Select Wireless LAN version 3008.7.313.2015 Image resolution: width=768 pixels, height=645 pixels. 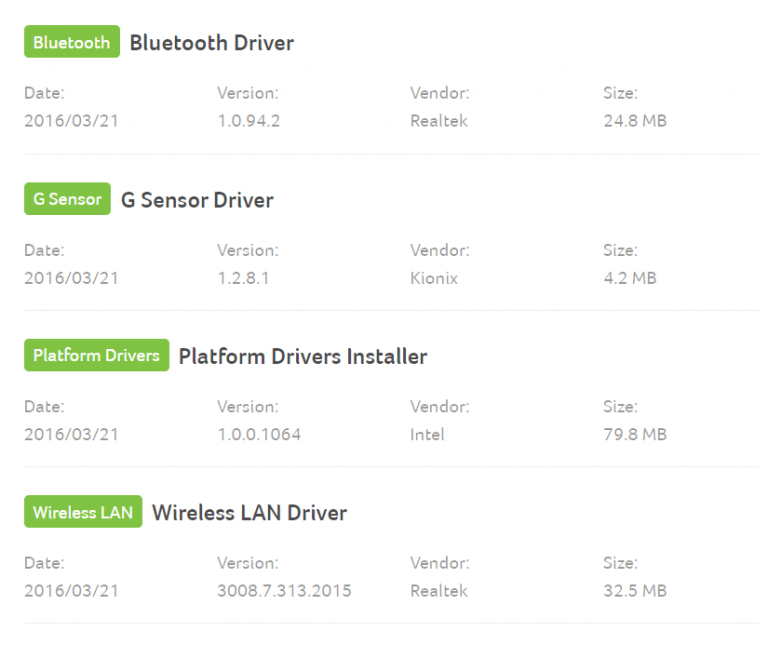coord(285,590)
